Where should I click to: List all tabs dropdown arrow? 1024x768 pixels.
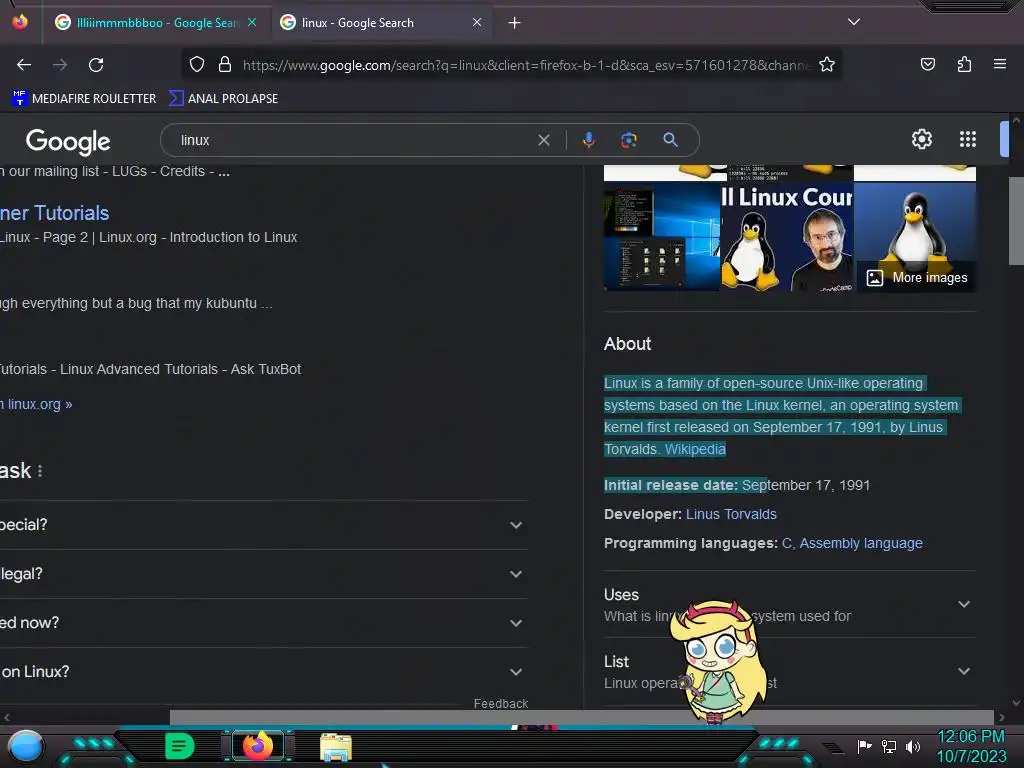854,22
